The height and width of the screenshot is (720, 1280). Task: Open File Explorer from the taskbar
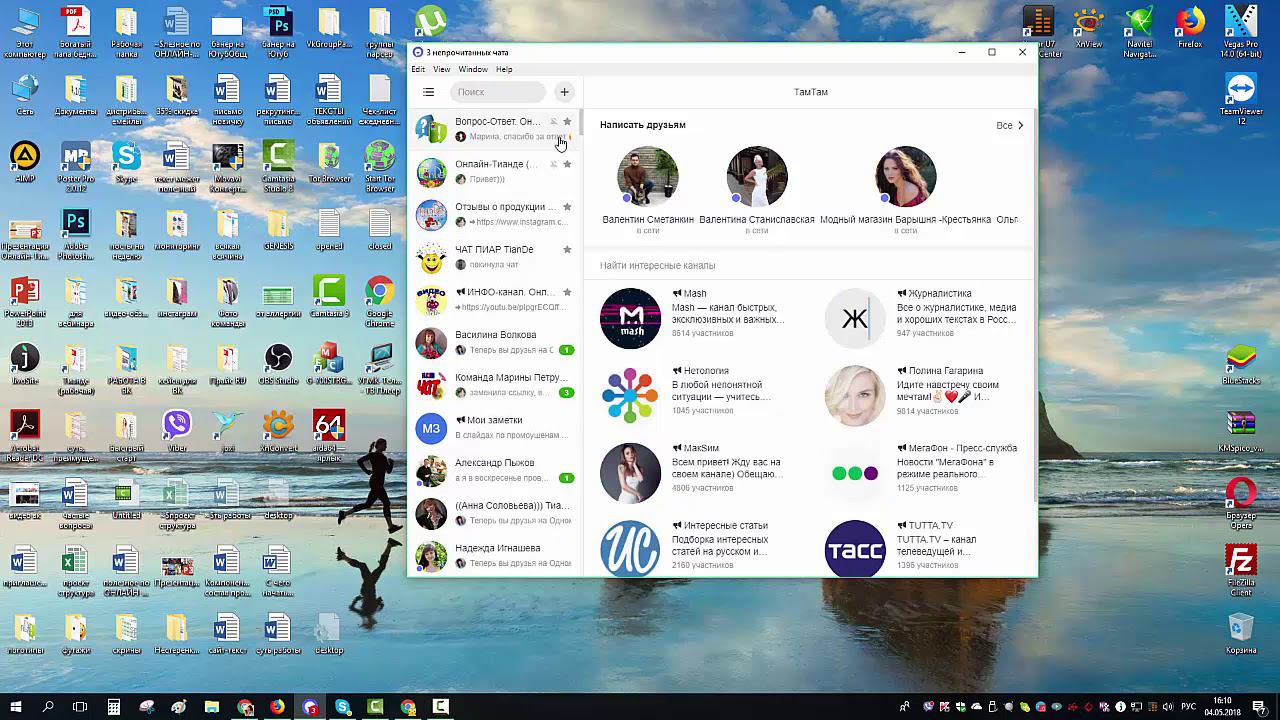tap(212, 707)
